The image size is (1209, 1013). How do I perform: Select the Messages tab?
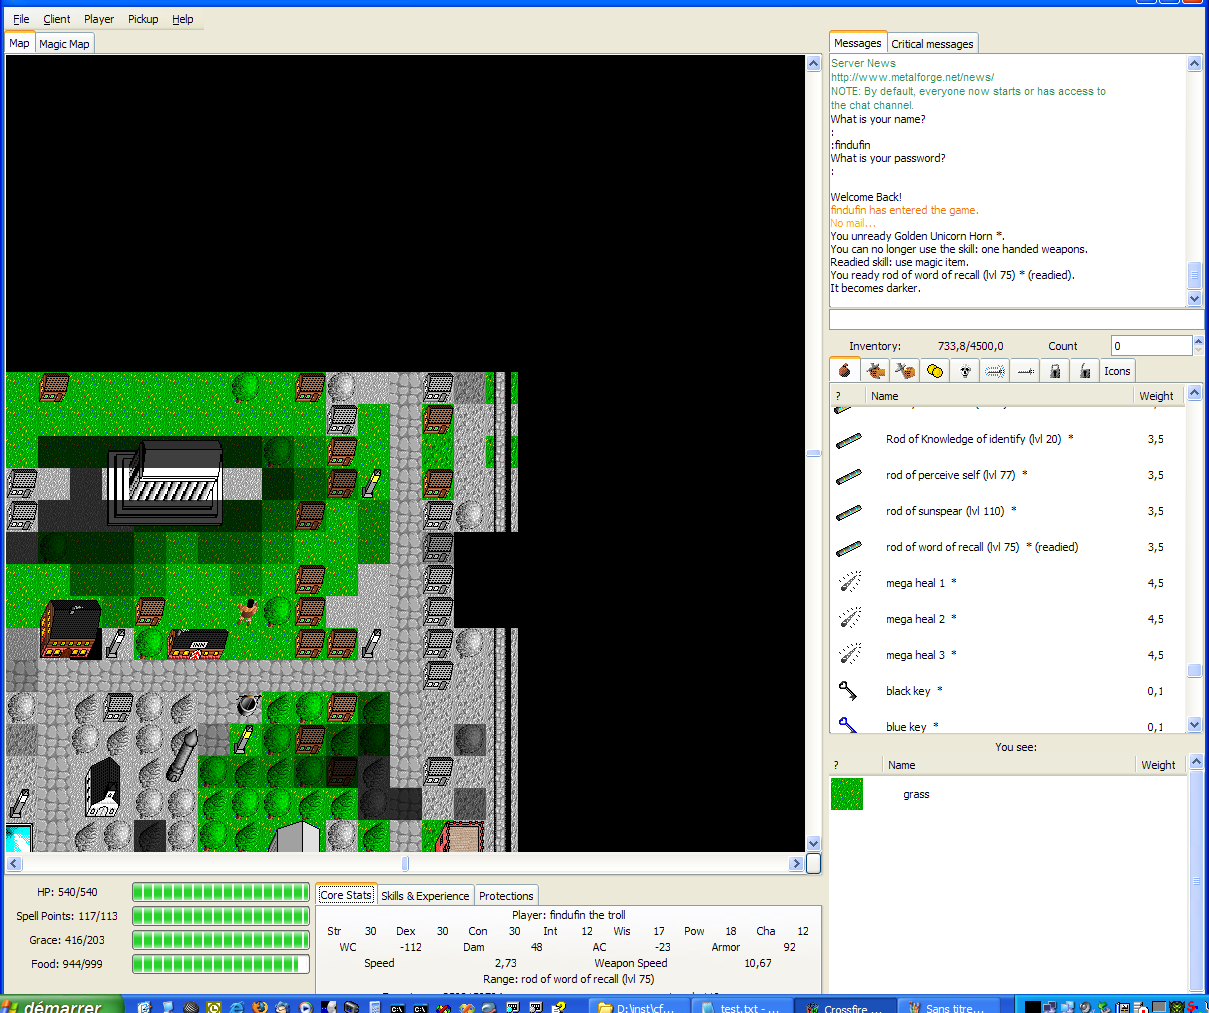click(x=858, y=43)
